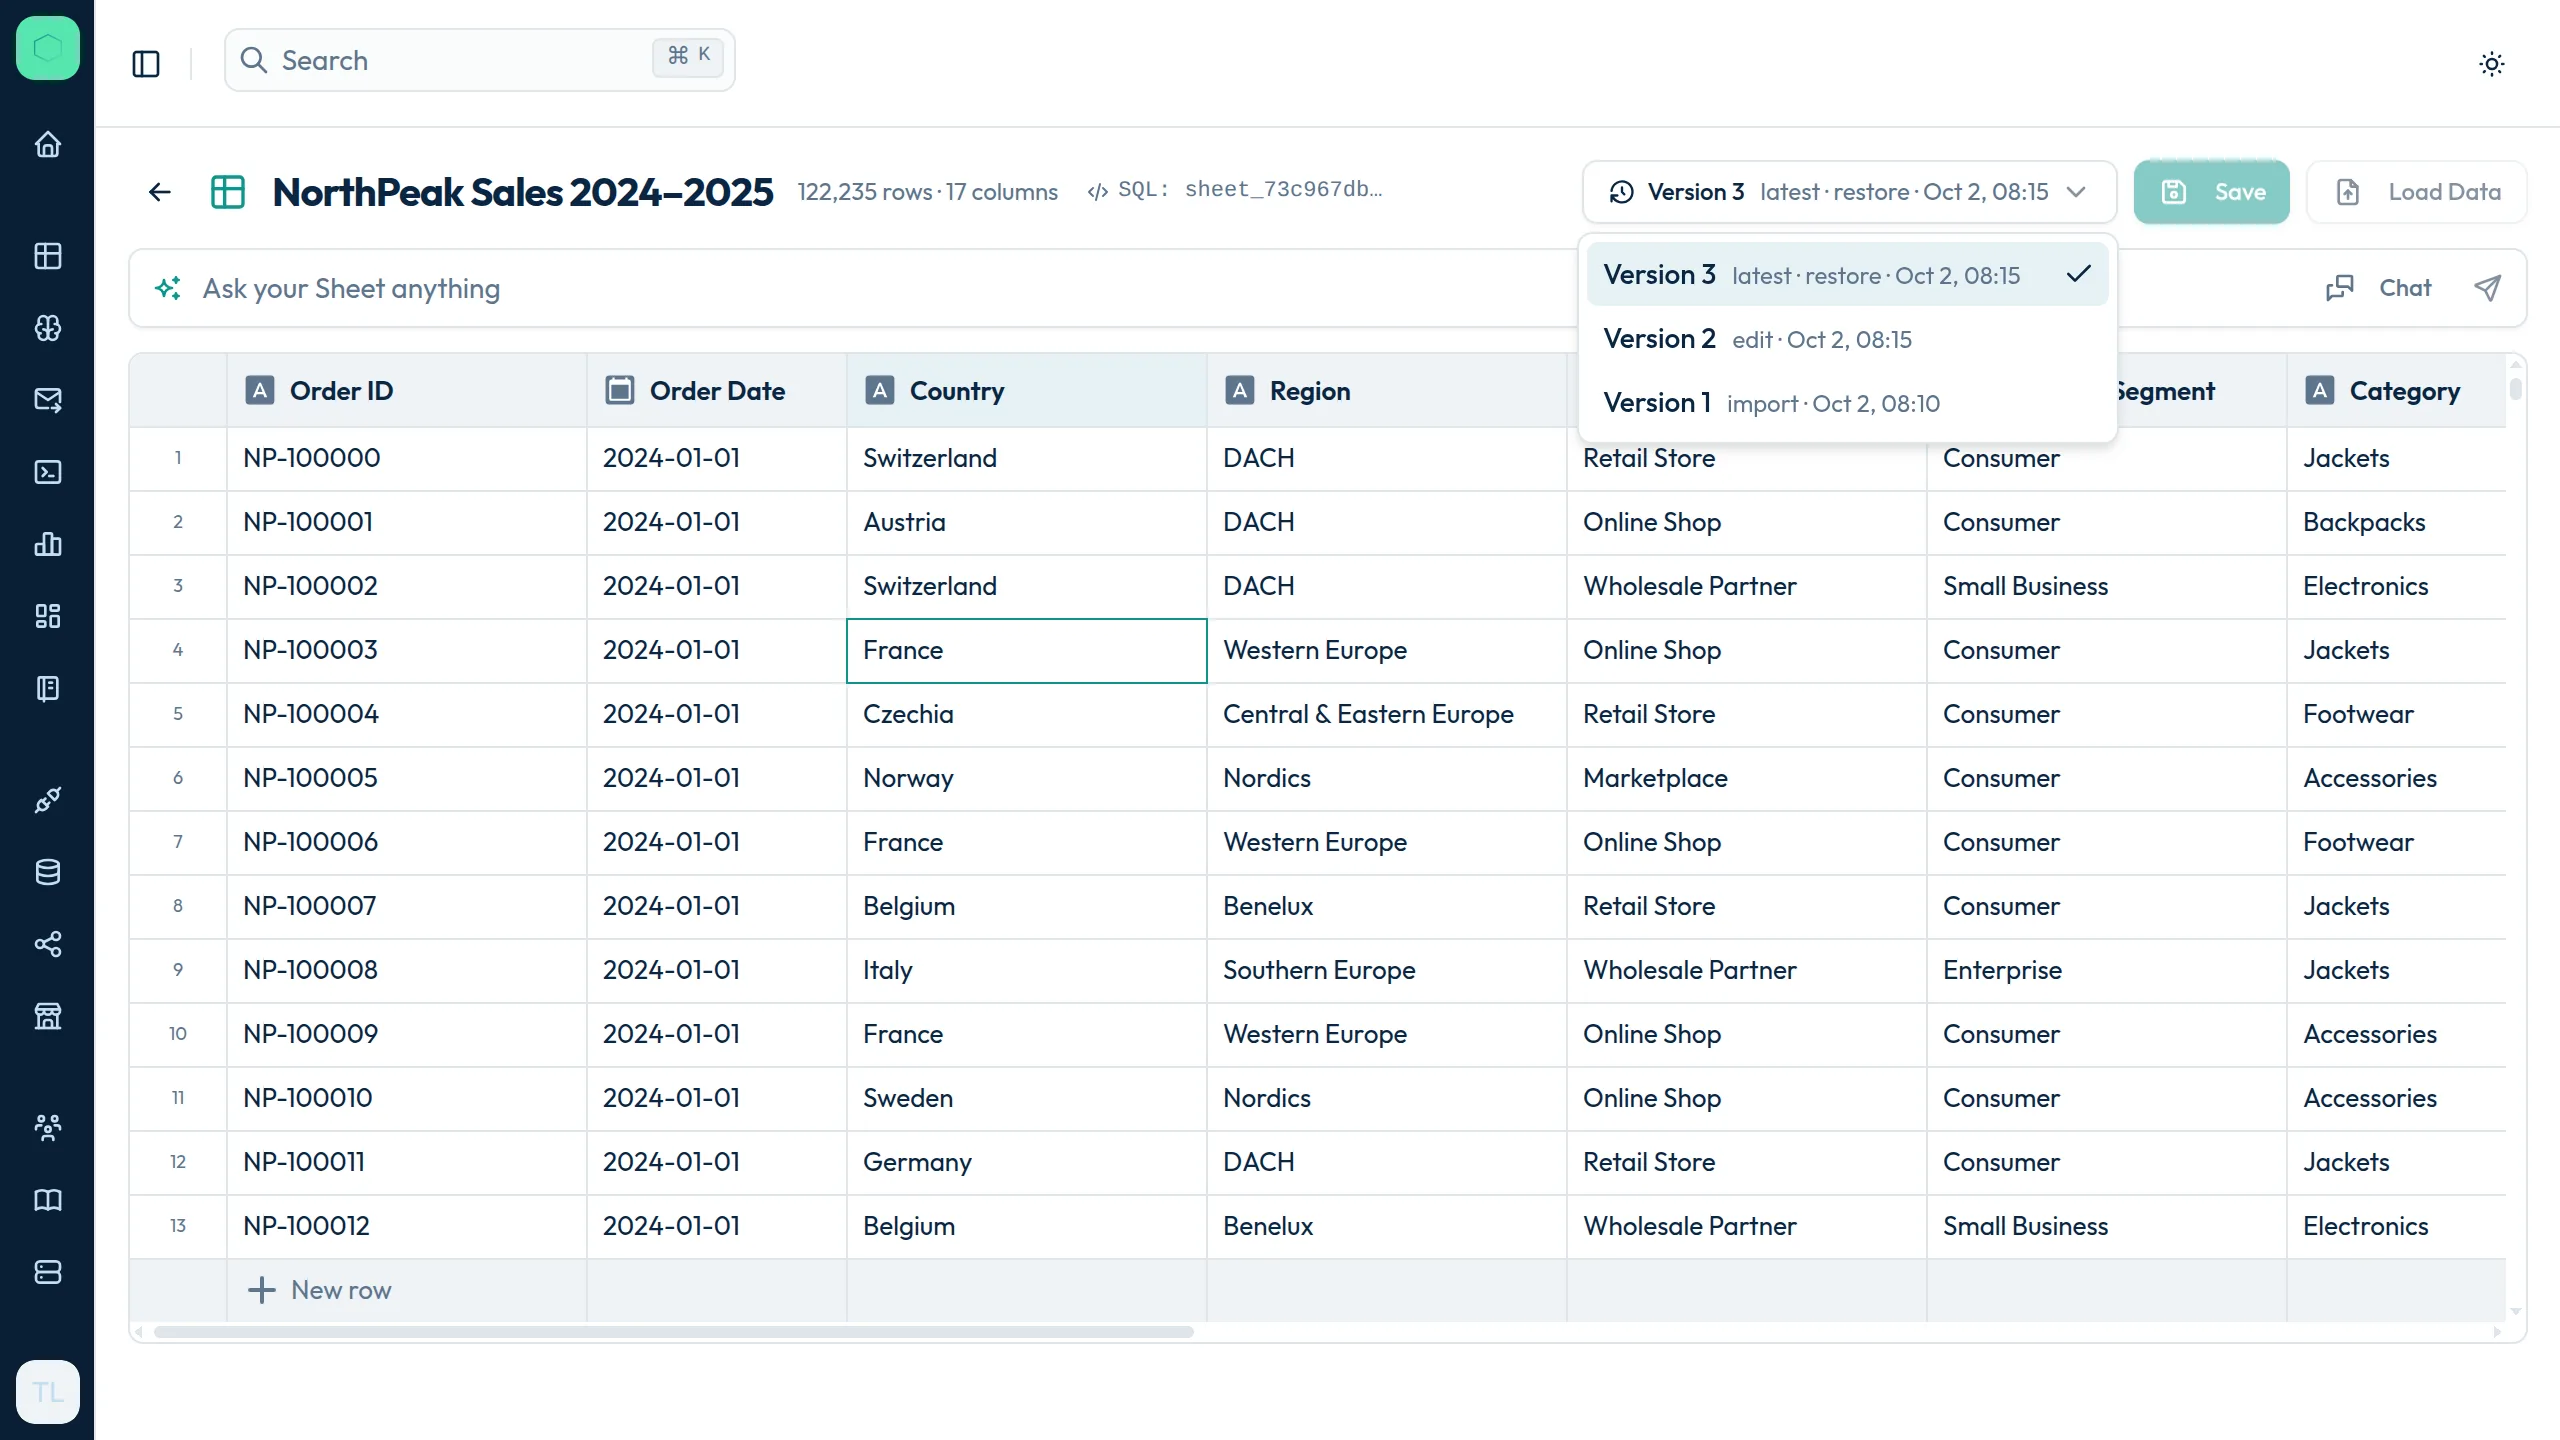Select row number 13
The width and height of the screenshot is (2560, 1440).
click(178, 1226)
